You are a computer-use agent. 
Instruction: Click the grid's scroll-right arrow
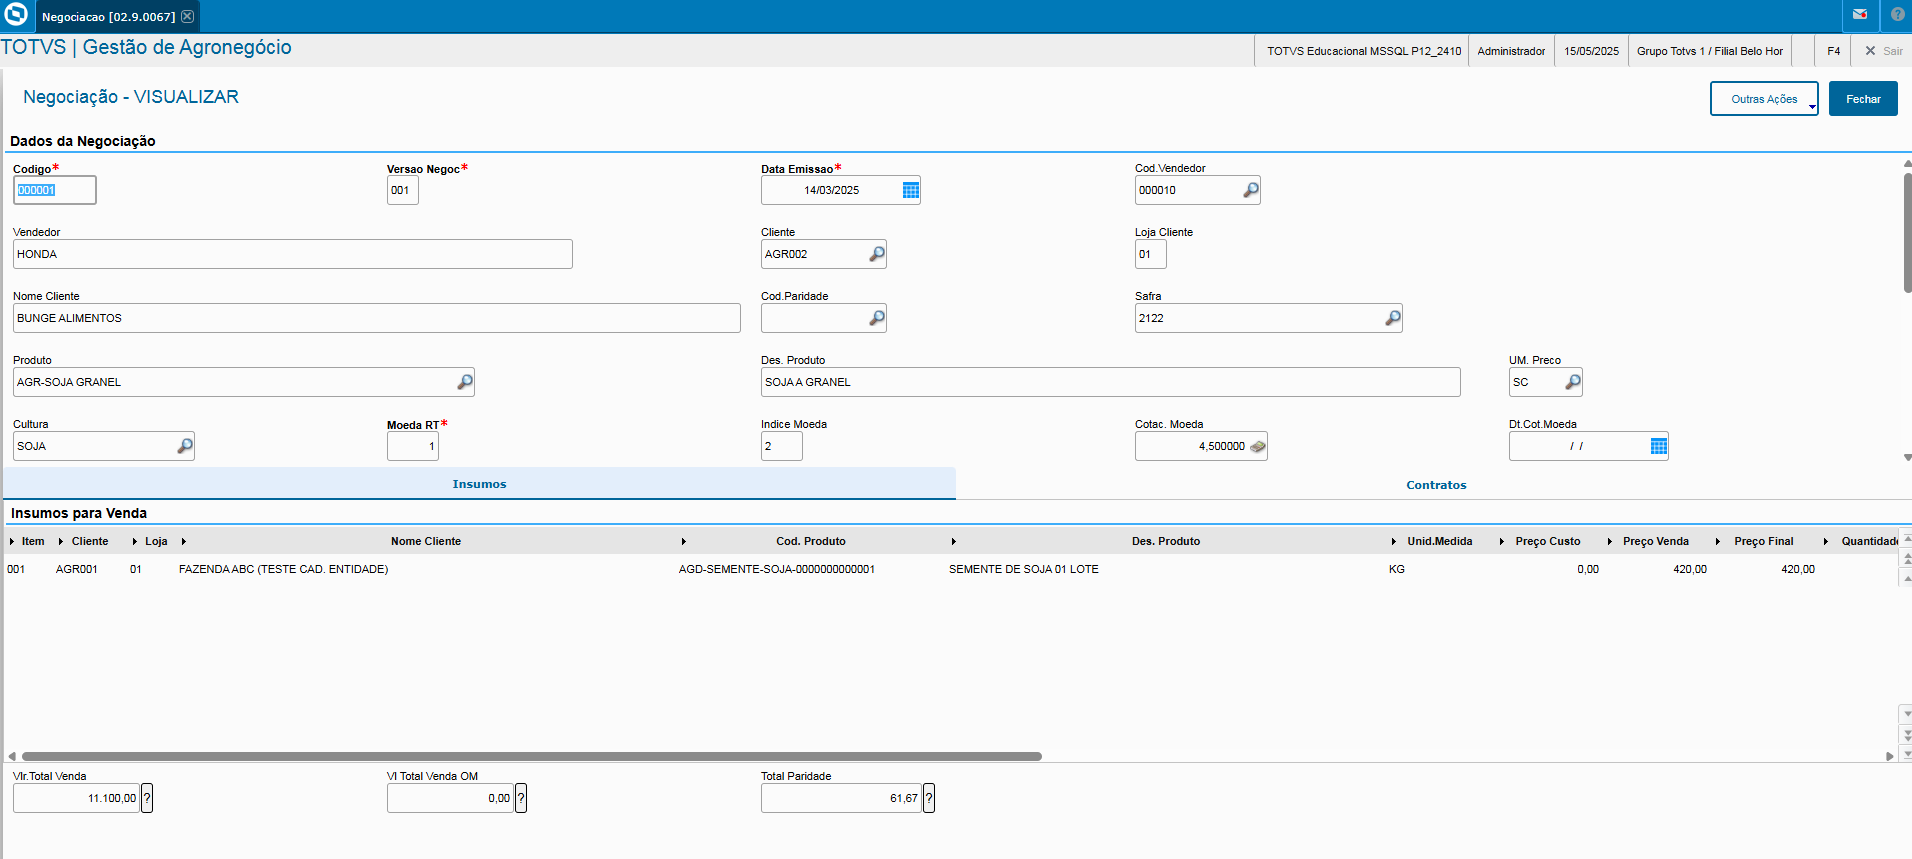point(1889,756)
